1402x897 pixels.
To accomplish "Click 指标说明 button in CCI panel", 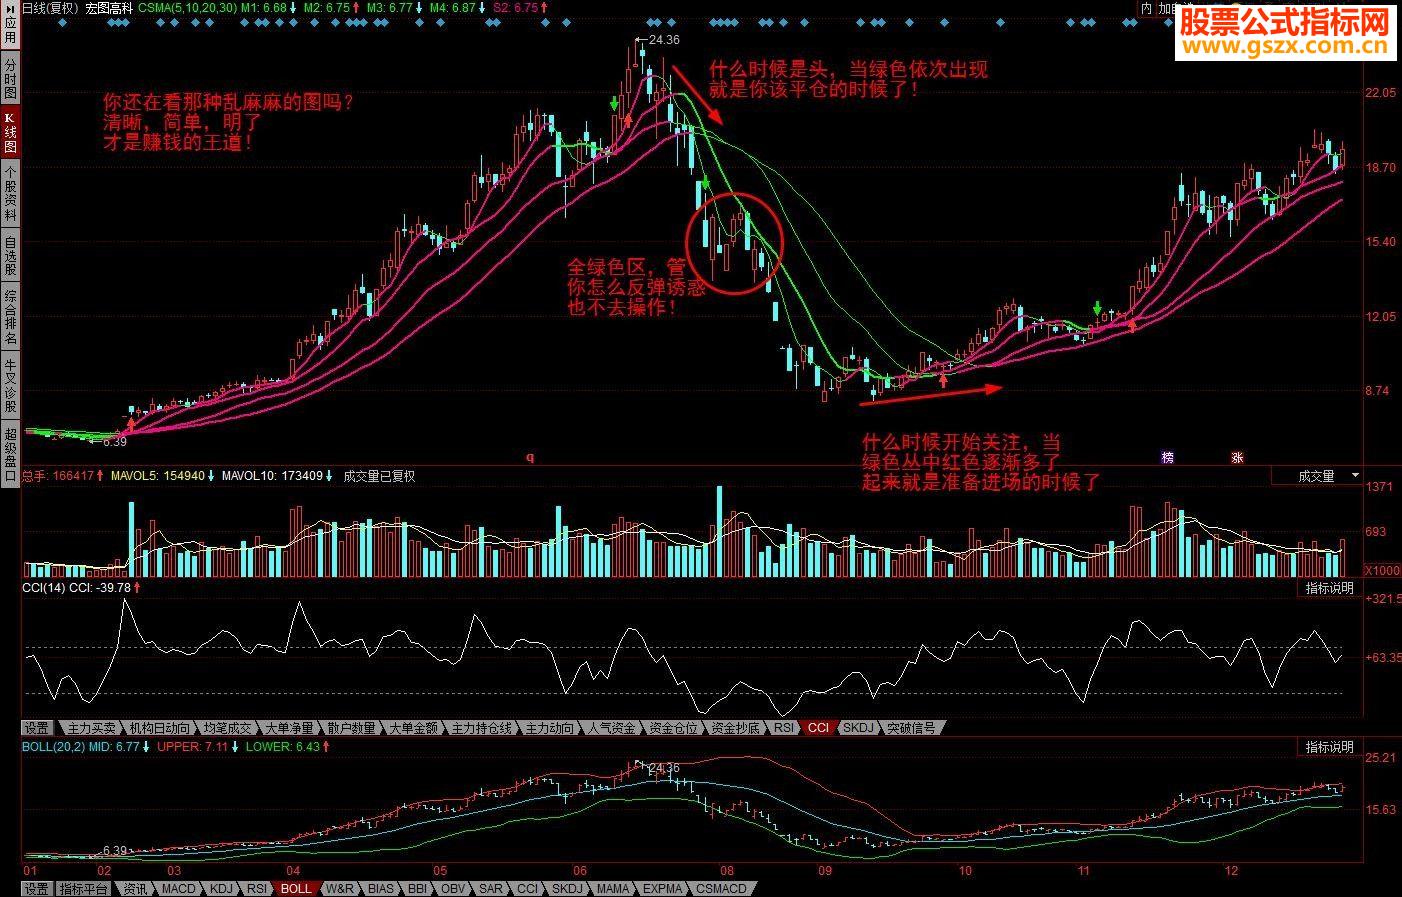I will pos(1329,588).
